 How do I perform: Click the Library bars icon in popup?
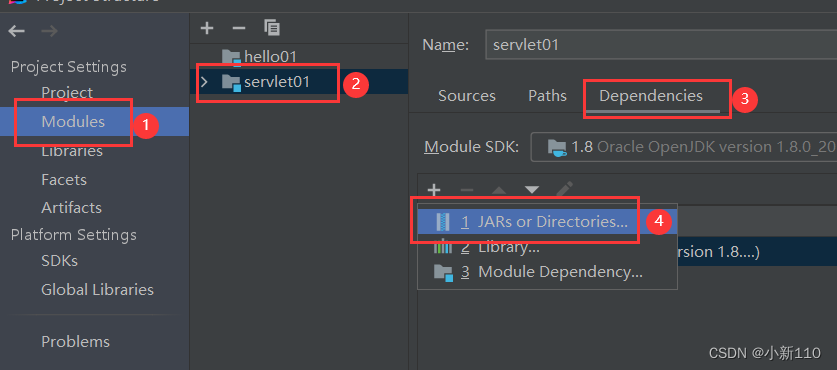tap(443, 247)
